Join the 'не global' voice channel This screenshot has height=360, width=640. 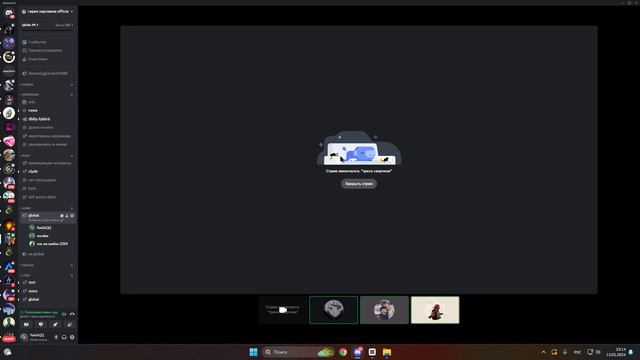click(x=48, y=254)
